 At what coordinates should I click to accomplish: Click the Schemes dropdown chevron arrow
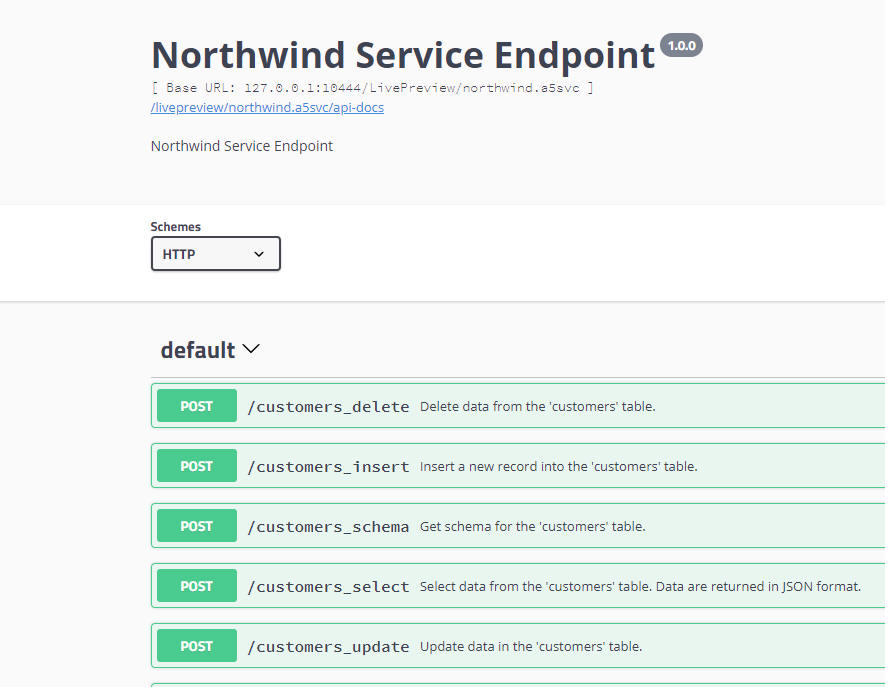pyautogui.click(x=259, y=254)
